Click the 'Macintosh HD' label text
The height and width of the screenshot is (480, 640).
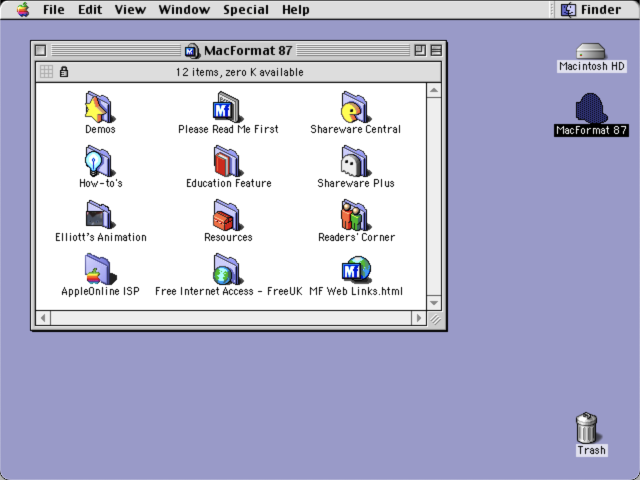591,66
